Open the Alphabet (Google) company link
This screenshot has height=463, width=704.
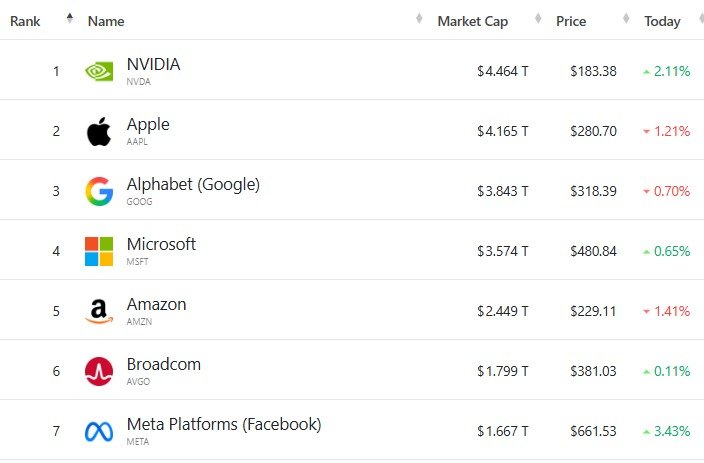[193, 185]
